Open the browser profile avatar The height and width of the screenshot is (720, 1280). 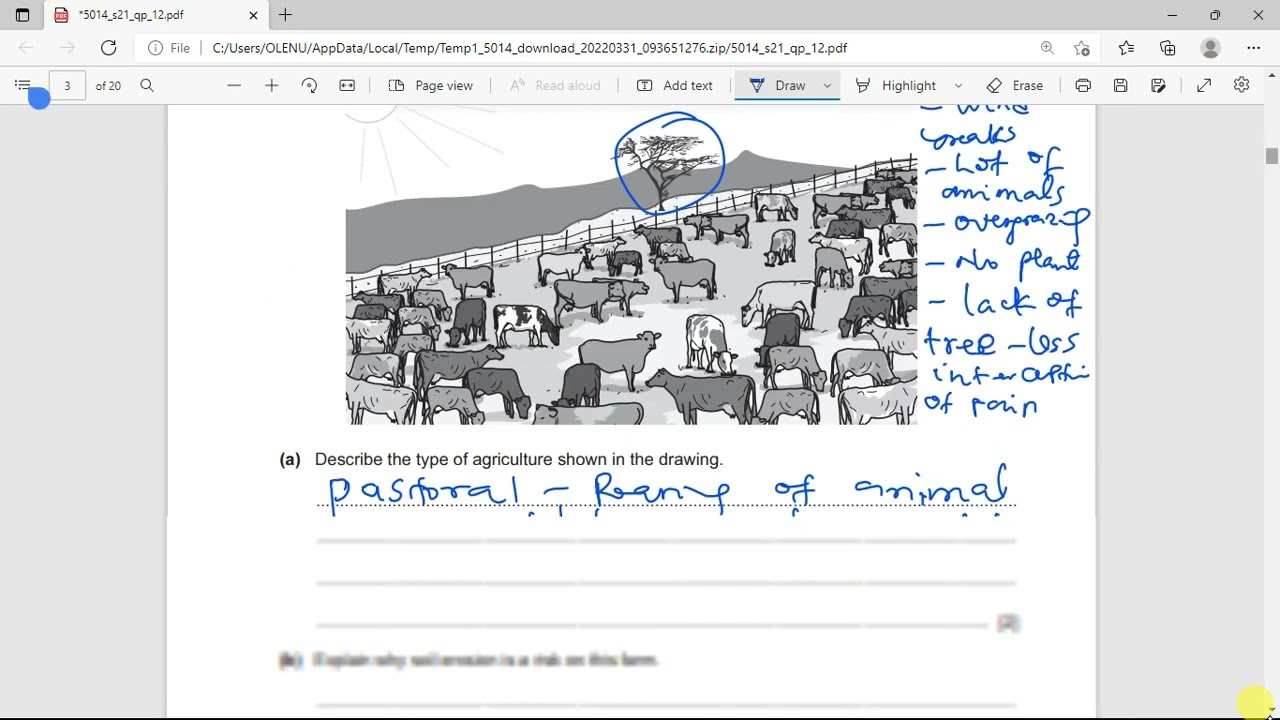point(1211,48)
